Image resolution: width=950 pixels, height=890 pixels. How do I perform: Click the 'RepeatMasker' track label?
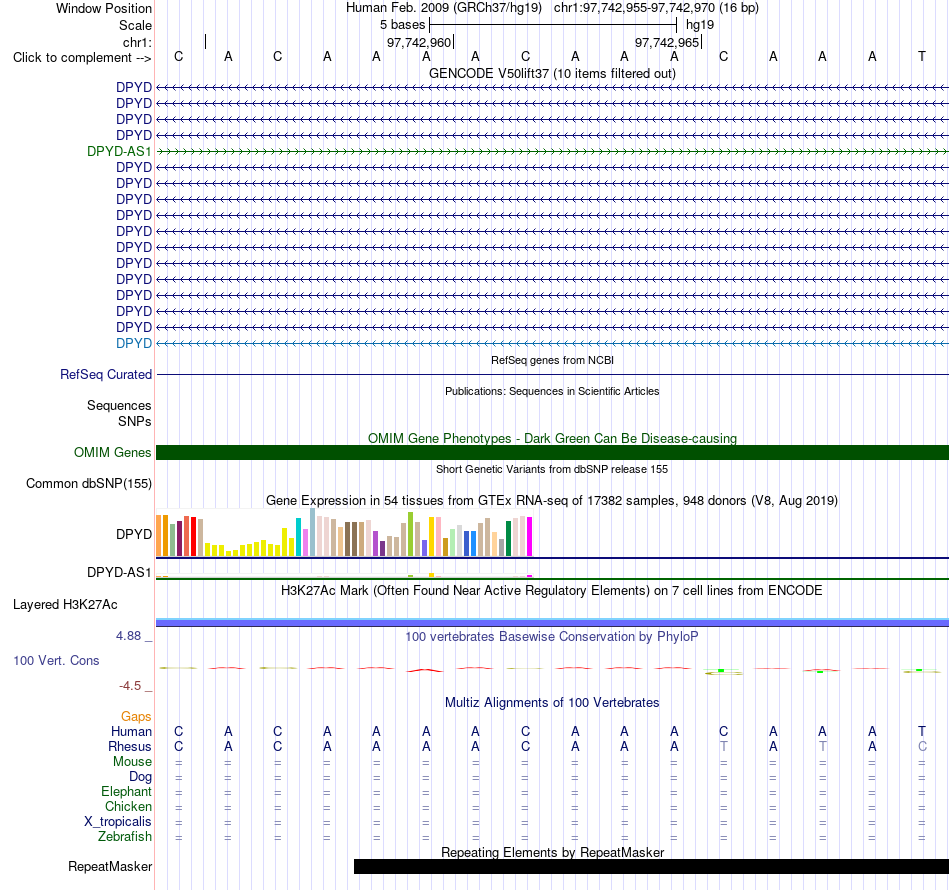pyautogui.click(x=110, y=867)
